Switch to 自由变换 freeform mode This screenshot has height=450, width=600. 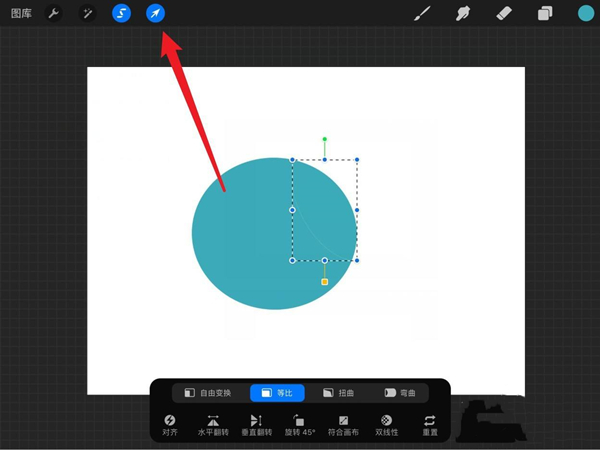click(206, 393)
